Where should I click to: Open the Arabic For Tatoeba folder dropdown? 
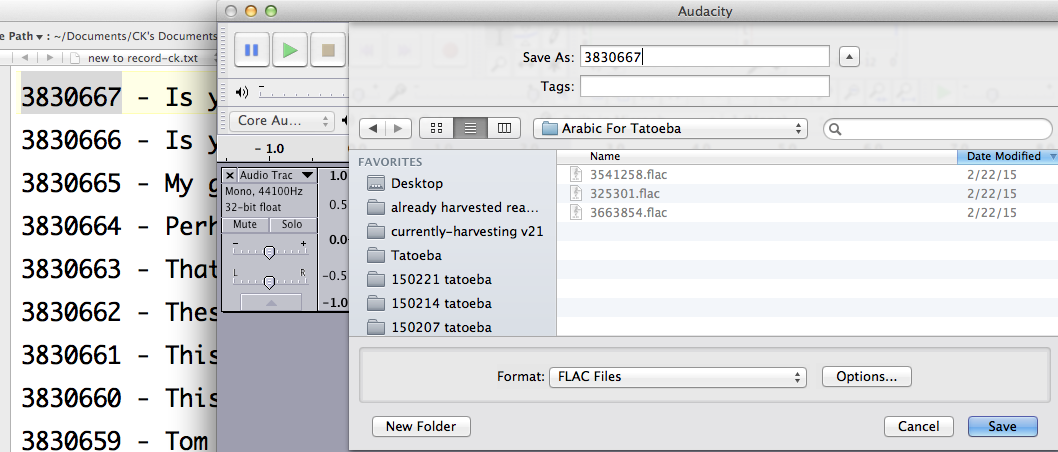point(670,128)
